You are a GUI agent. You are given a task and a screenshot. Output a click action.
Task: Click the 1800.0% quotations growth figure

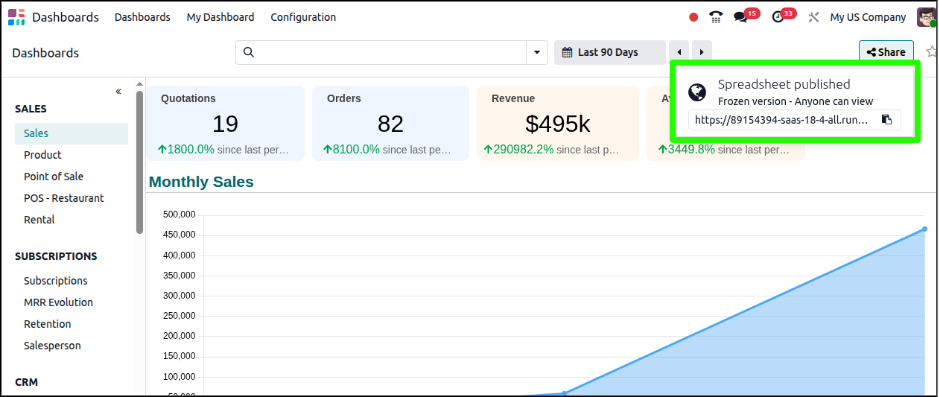click(186, 150)
